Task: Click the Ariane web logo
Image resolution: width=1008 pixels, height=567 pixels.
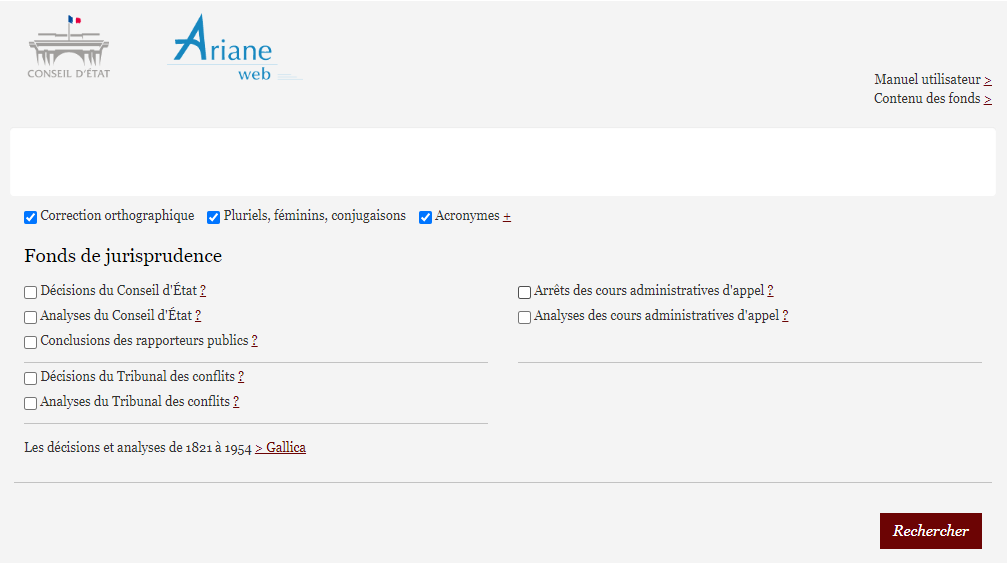Action: point(234,48)
